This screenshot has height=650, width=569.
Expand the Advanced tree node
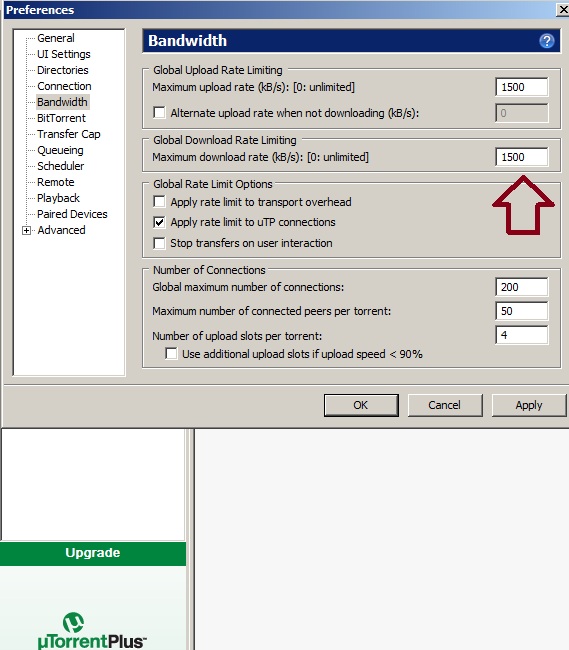pos(27,230)
